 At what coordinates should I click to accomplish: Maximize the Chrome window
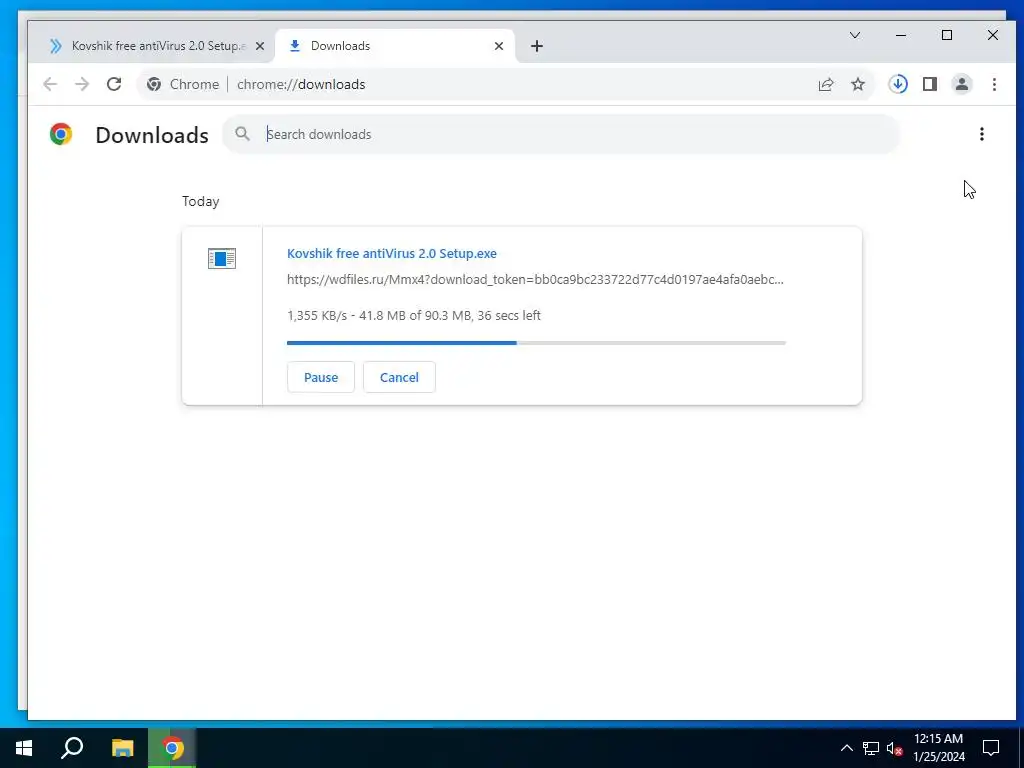(x=947, y=35)
